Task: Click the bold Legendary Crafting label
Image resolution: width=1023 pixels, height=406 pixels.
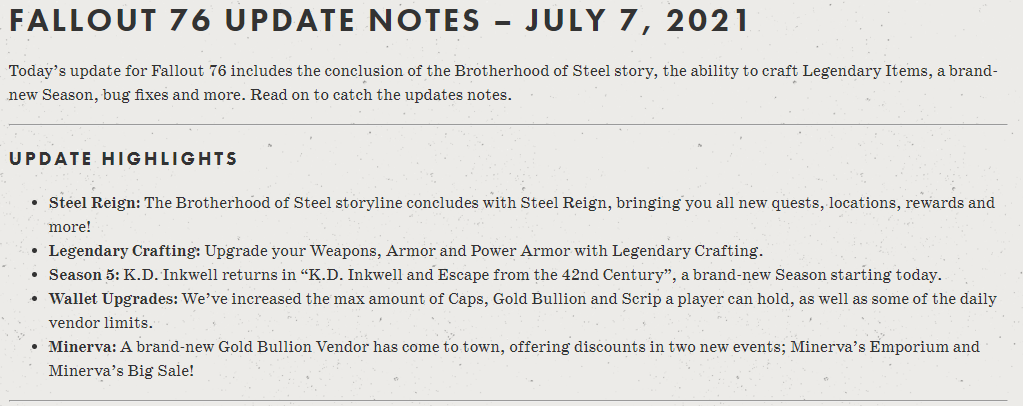Action: pyautogui.click(x=125, y=251)
